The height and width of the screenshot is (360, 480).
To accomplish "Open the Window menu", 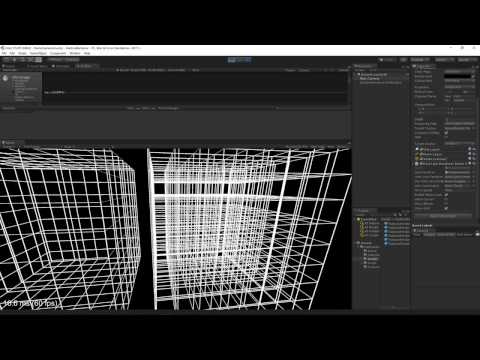I will coord(75,53).
